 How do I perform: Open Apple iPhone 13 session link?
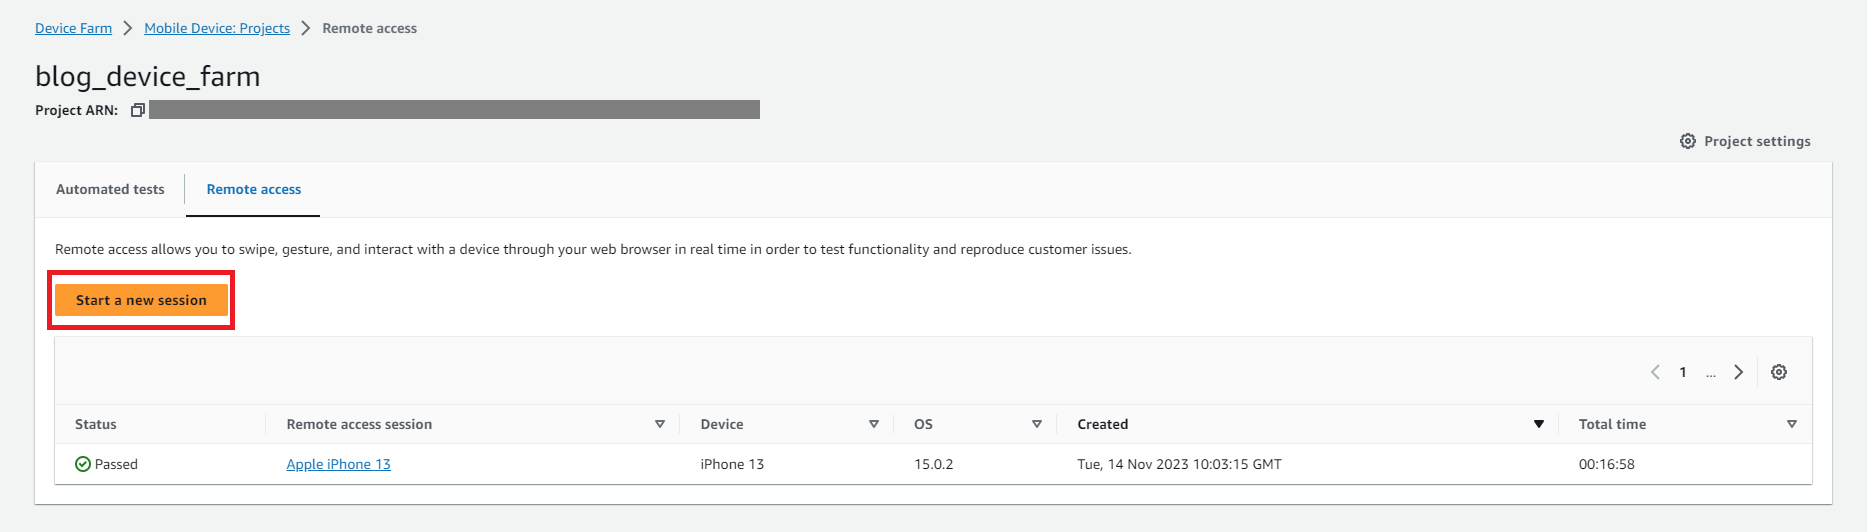coord(338,464)
